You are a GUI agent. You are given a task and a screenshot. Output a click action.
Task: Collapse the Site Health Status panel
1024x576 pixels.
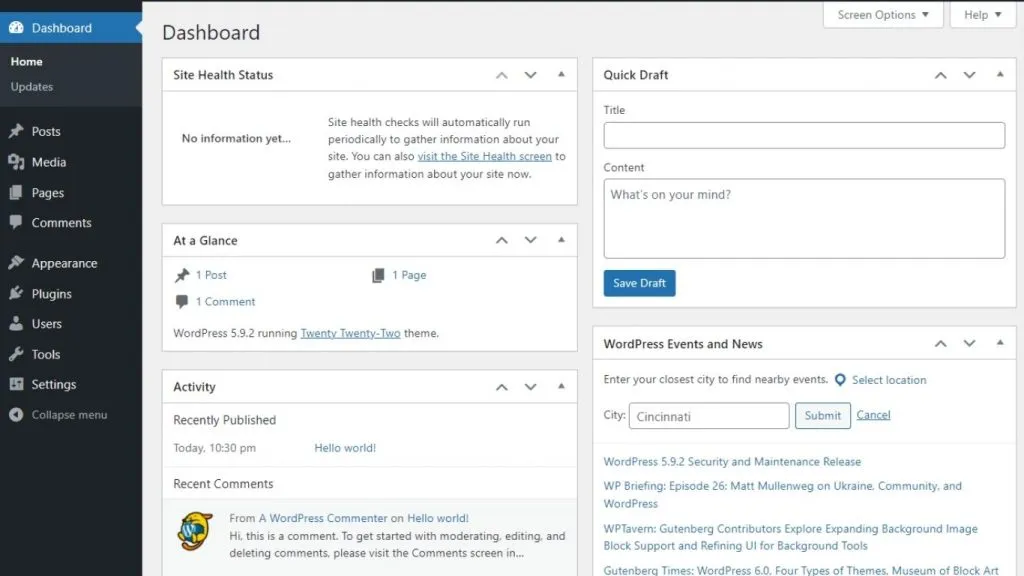click(x=561, y=74)
